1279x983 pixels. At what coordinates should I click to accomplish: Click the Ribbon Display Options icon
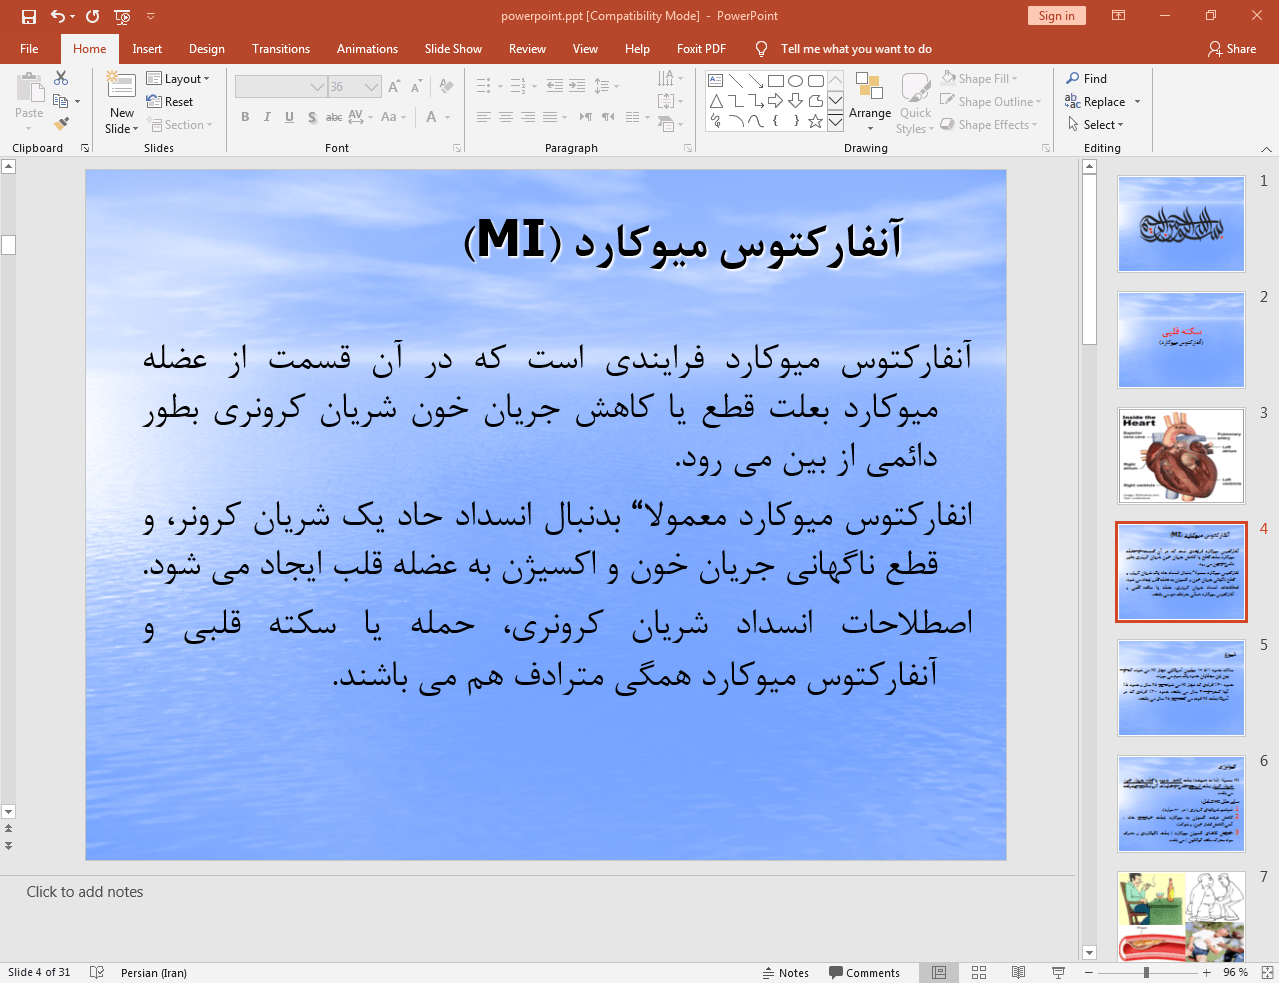[x=1119, y=16]
